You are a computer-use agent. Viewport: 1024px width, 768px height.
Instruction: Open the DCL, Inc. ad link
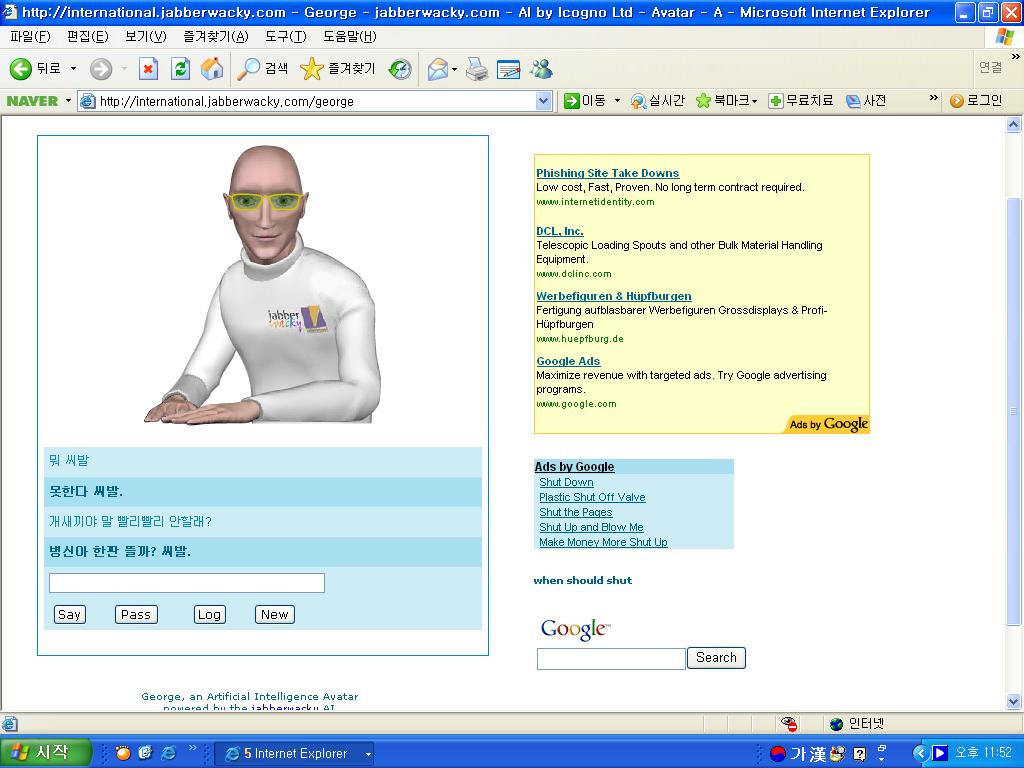[560, 231]
